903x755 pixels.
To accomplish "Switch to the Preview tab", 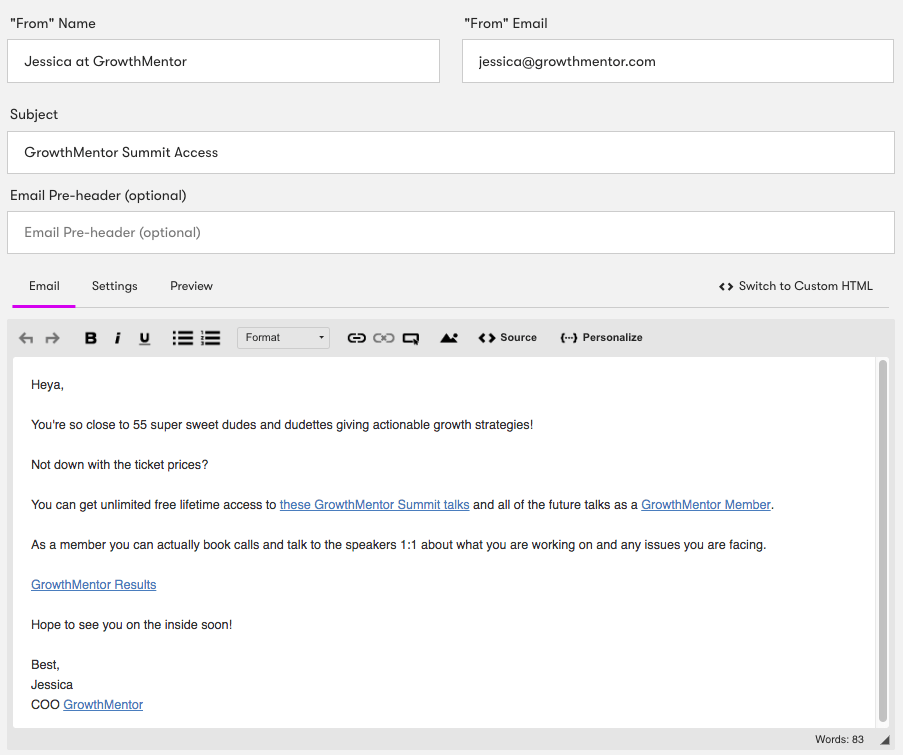I will (x=191, y=286).
